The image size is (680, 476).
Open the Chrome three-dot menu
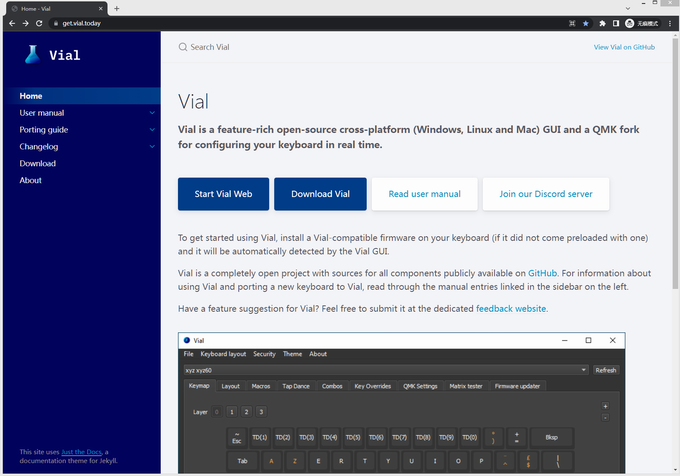click(x=669, y=22)
